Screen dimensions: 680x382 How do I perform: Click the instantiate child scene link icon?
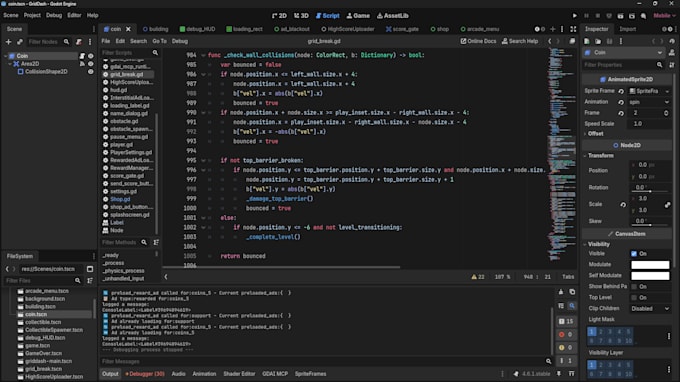(x=20, y=42)
